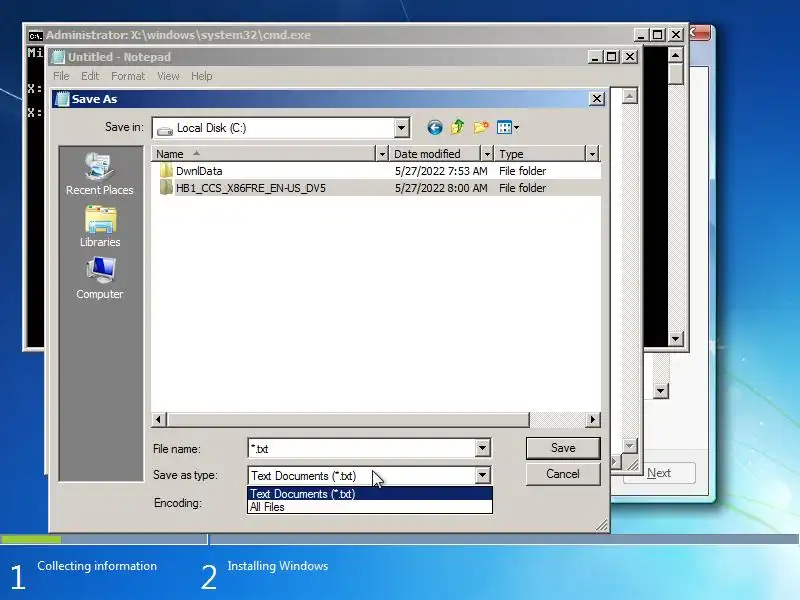The image size is (800, 600).
Task: Open the Type column dropdown
Action: click(x=592, y=154)
